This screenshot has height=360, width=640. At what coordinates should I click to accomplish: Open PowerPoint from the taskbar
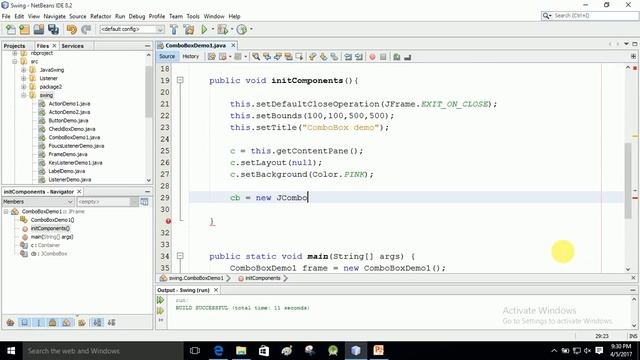[x=378, y=351]
